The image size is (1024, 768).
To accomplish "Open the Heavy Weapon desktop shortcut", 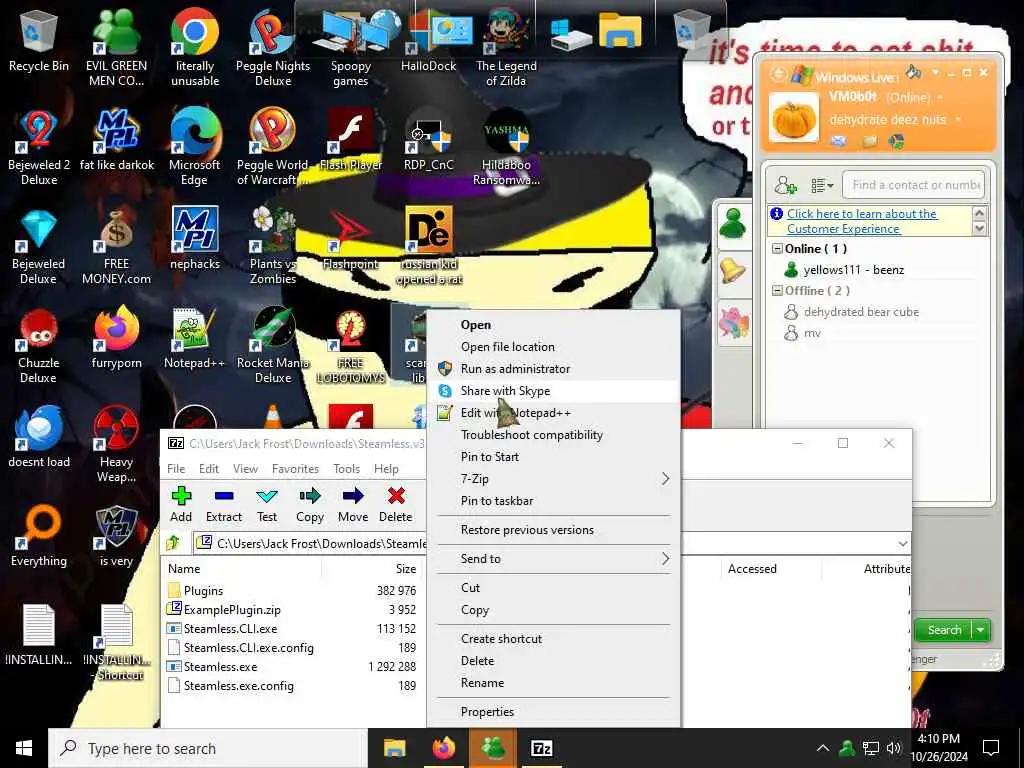I will tap(116, 445).
